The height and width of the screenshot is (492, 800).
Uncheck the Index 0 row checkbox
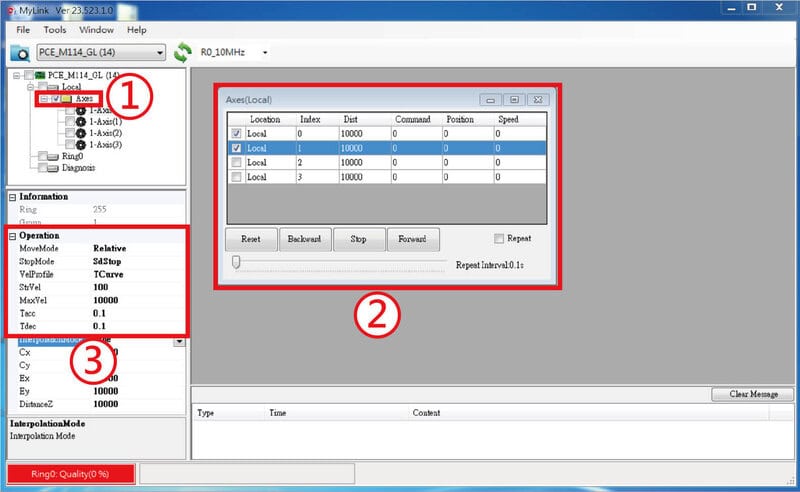pos(236,133)
